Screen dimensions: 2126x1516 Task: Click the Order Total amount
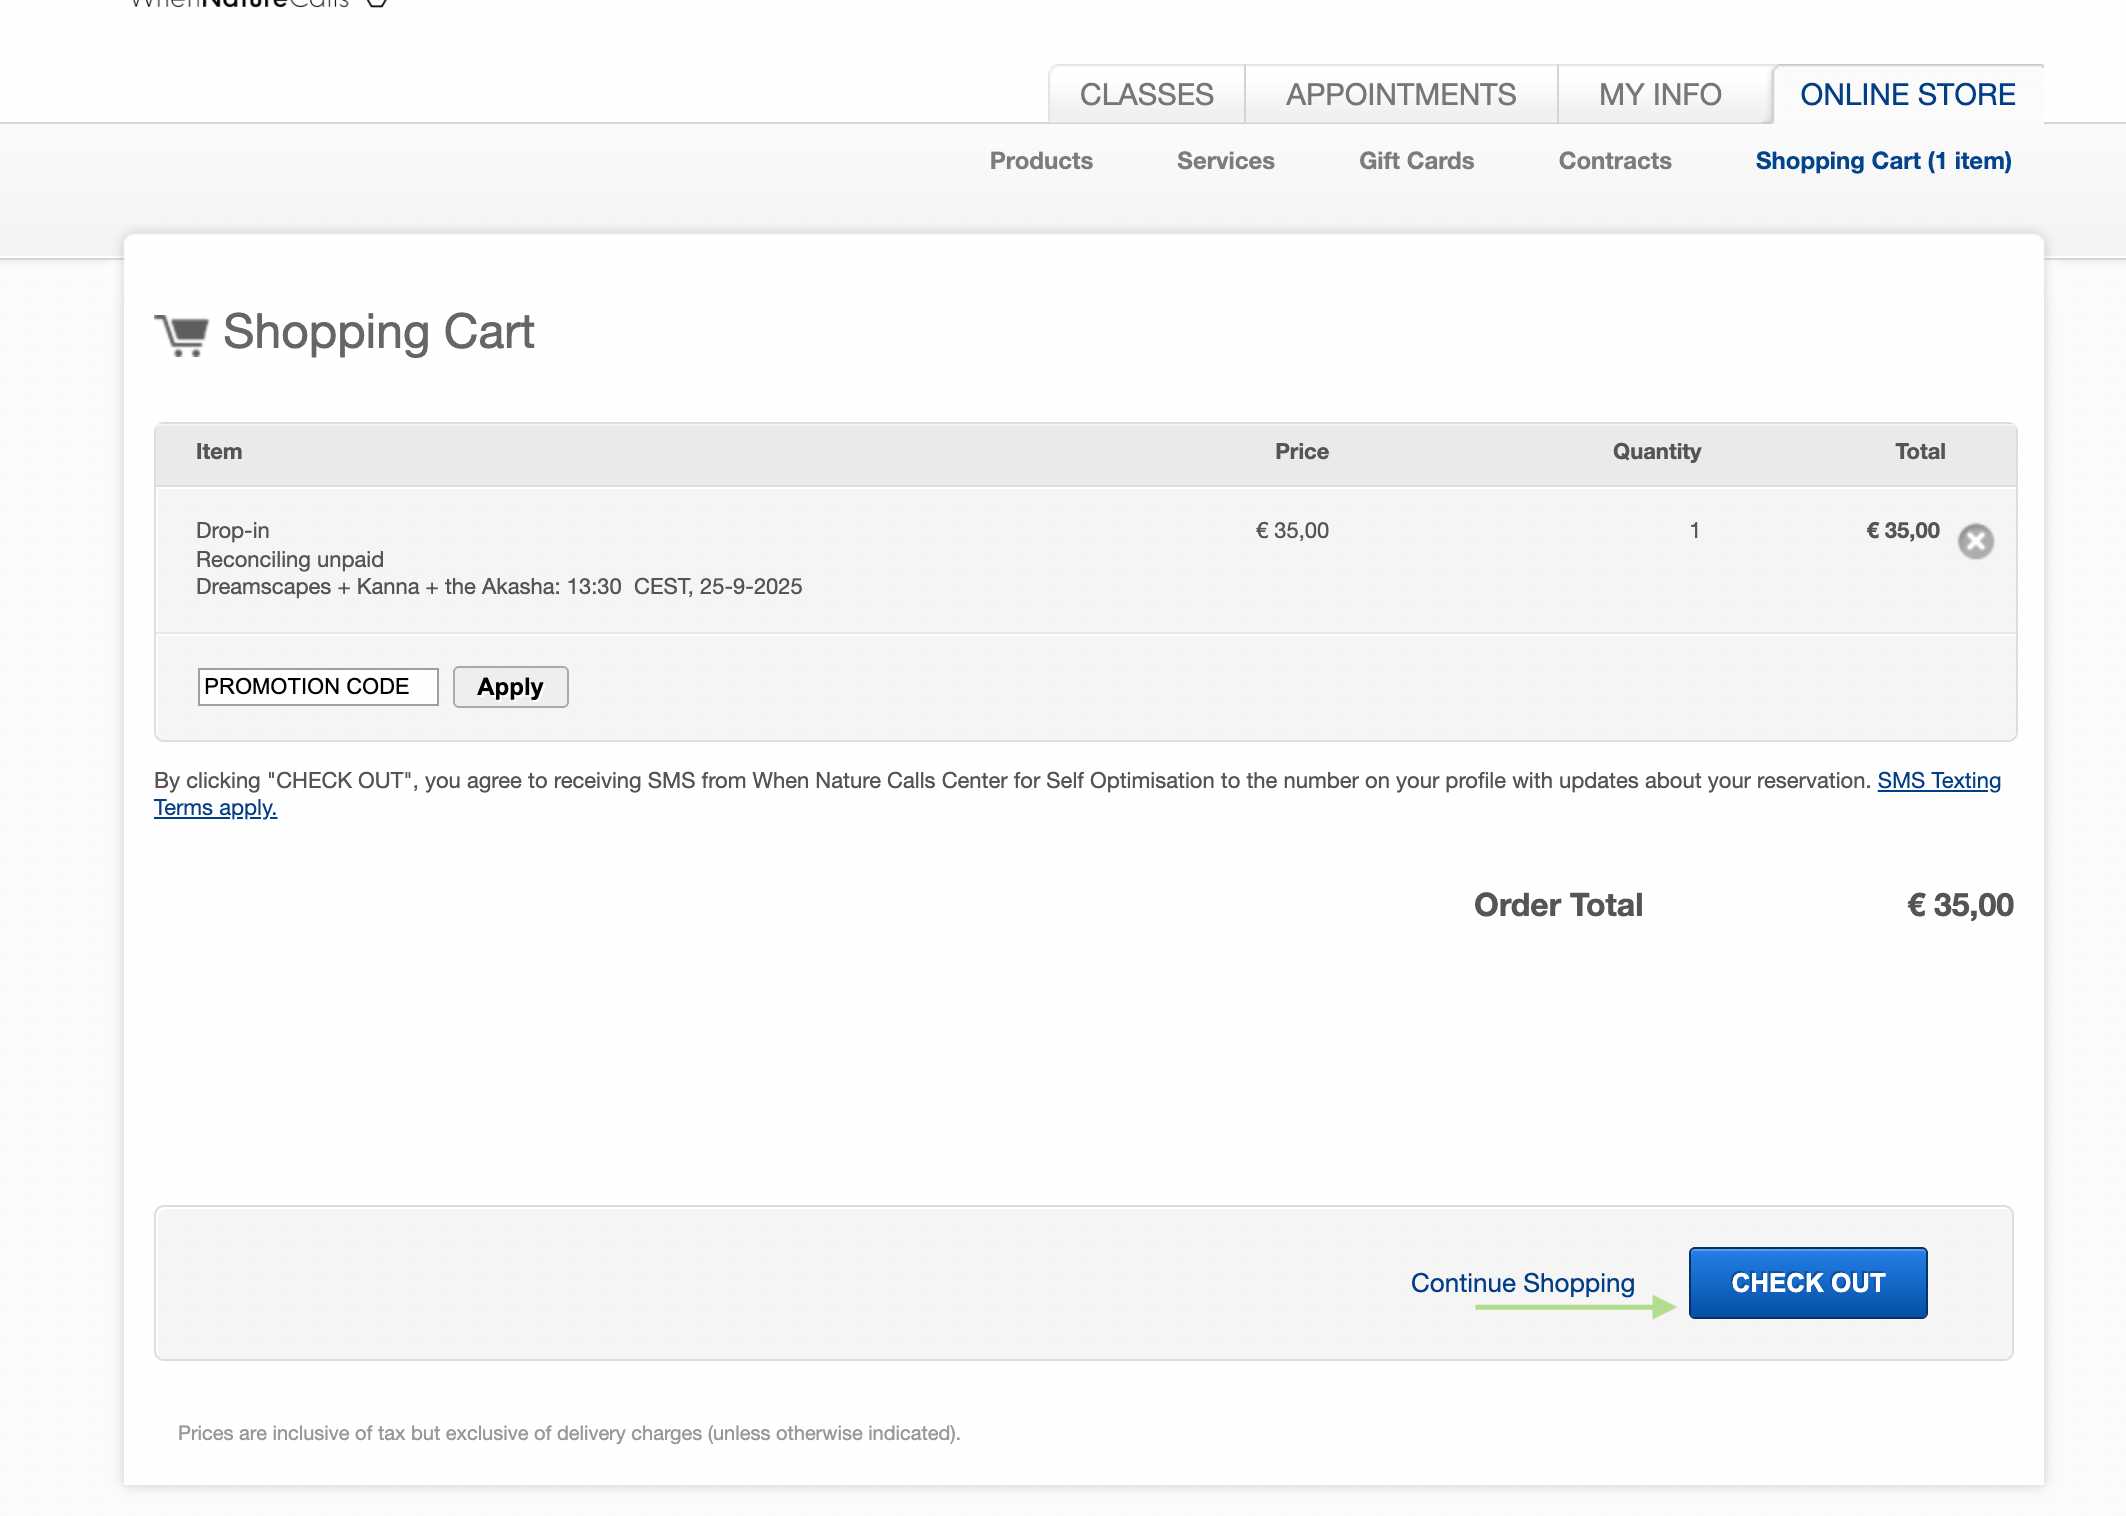[x=1959, y=905]
